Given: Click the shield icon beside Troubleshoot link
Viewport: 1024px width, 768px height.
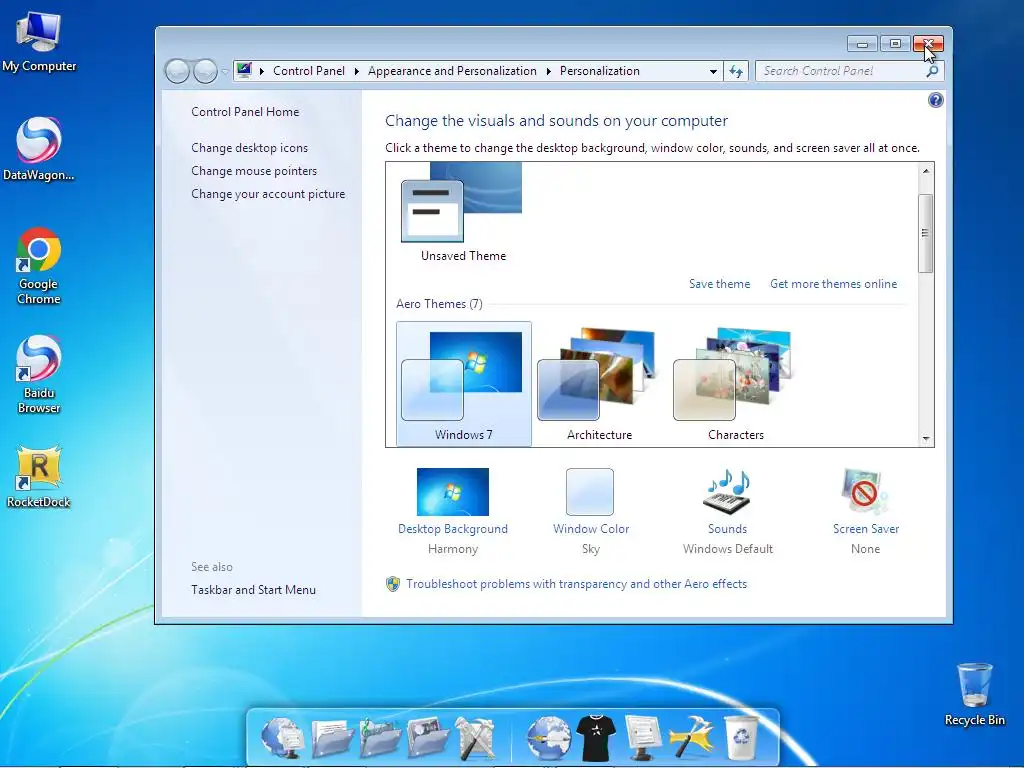Looking at the screenshot, I should point(392,584).
